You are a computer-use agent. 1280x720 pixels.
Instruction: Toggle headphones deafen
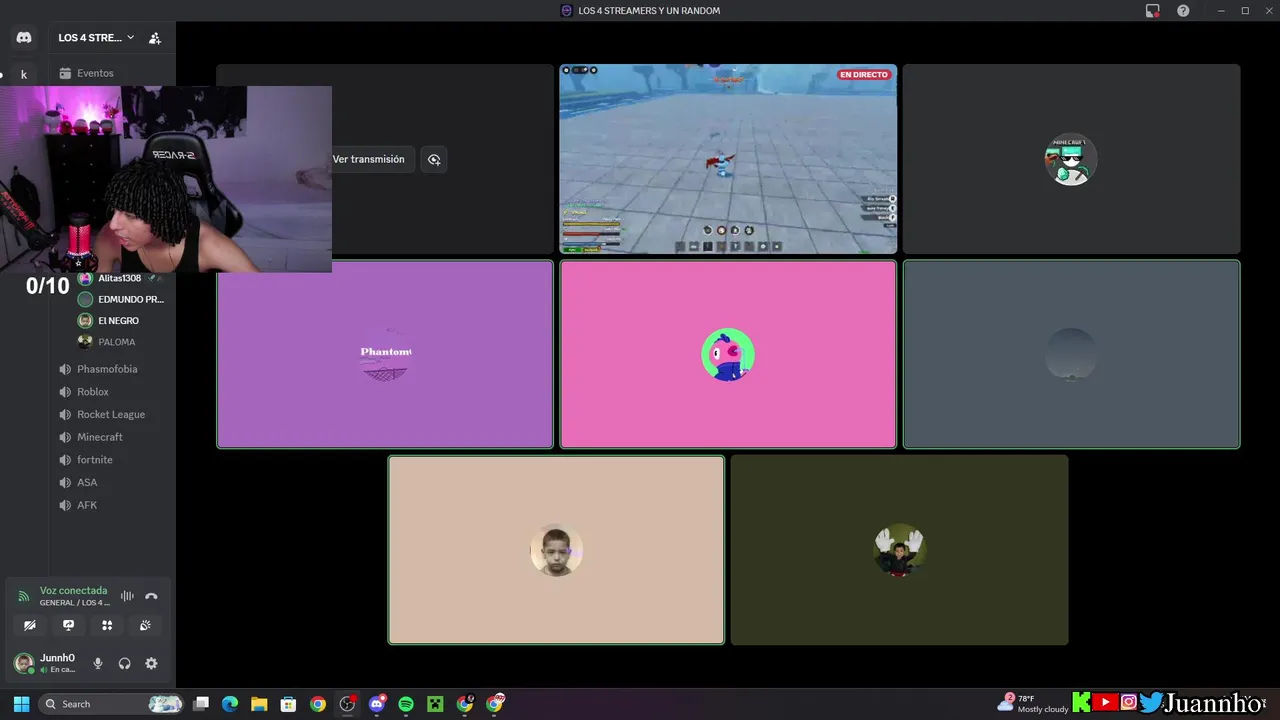pyautogui.click(x=124, y=663)
